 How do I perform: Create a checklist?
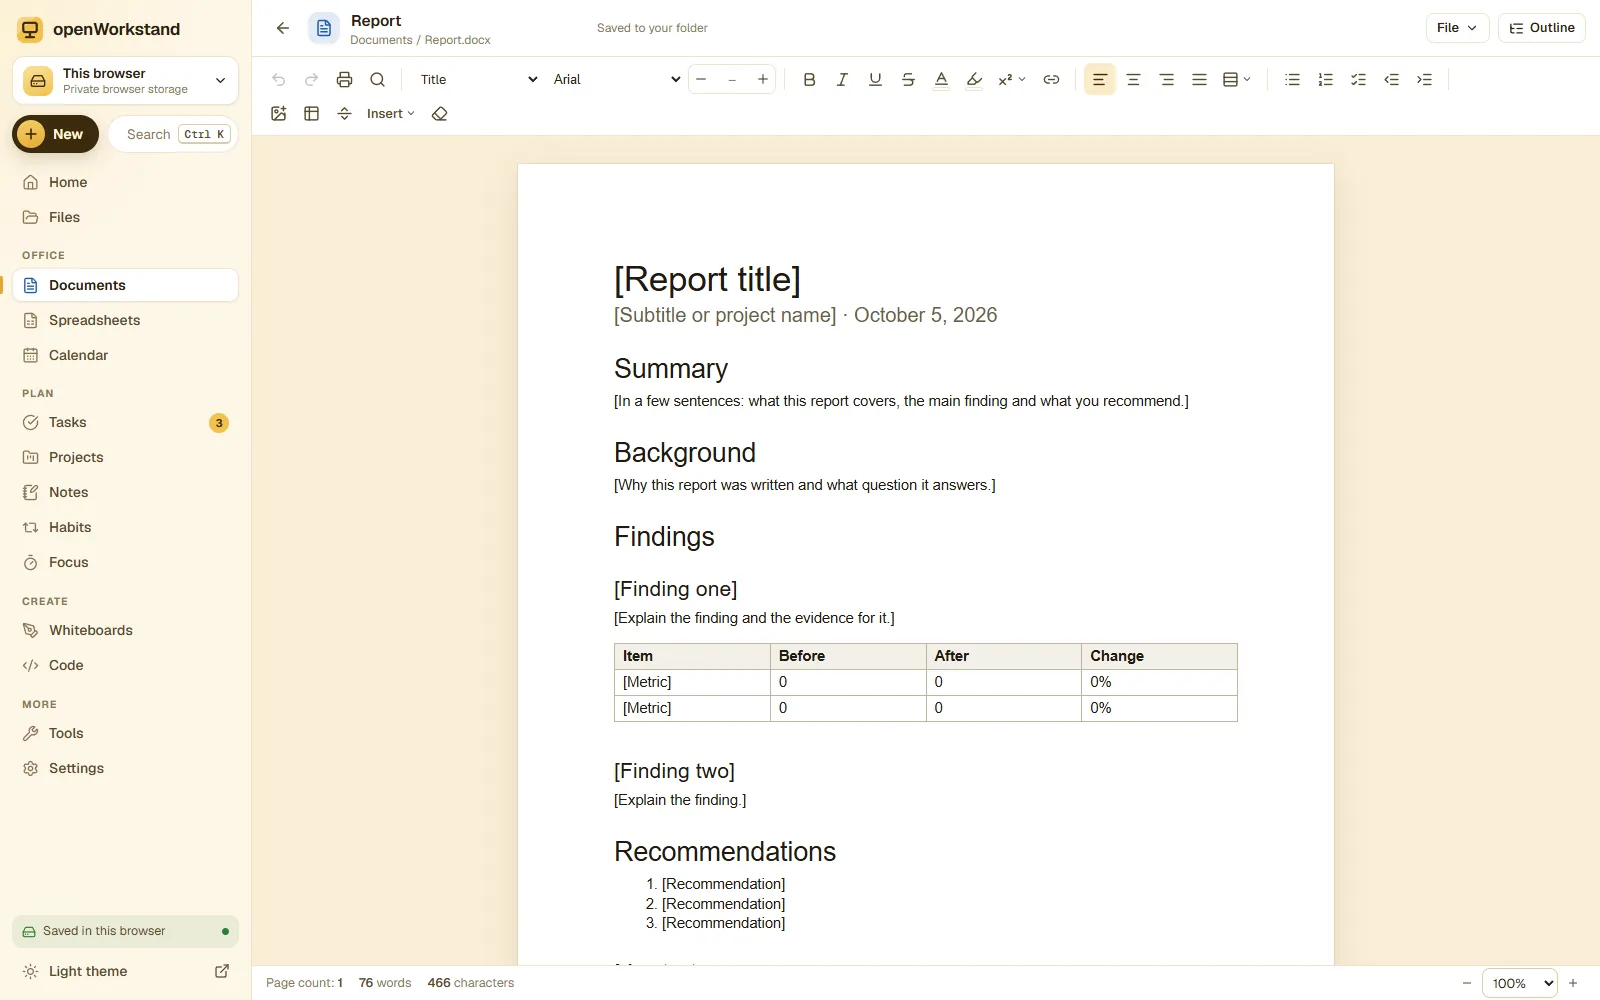(x=1358, y=80)
